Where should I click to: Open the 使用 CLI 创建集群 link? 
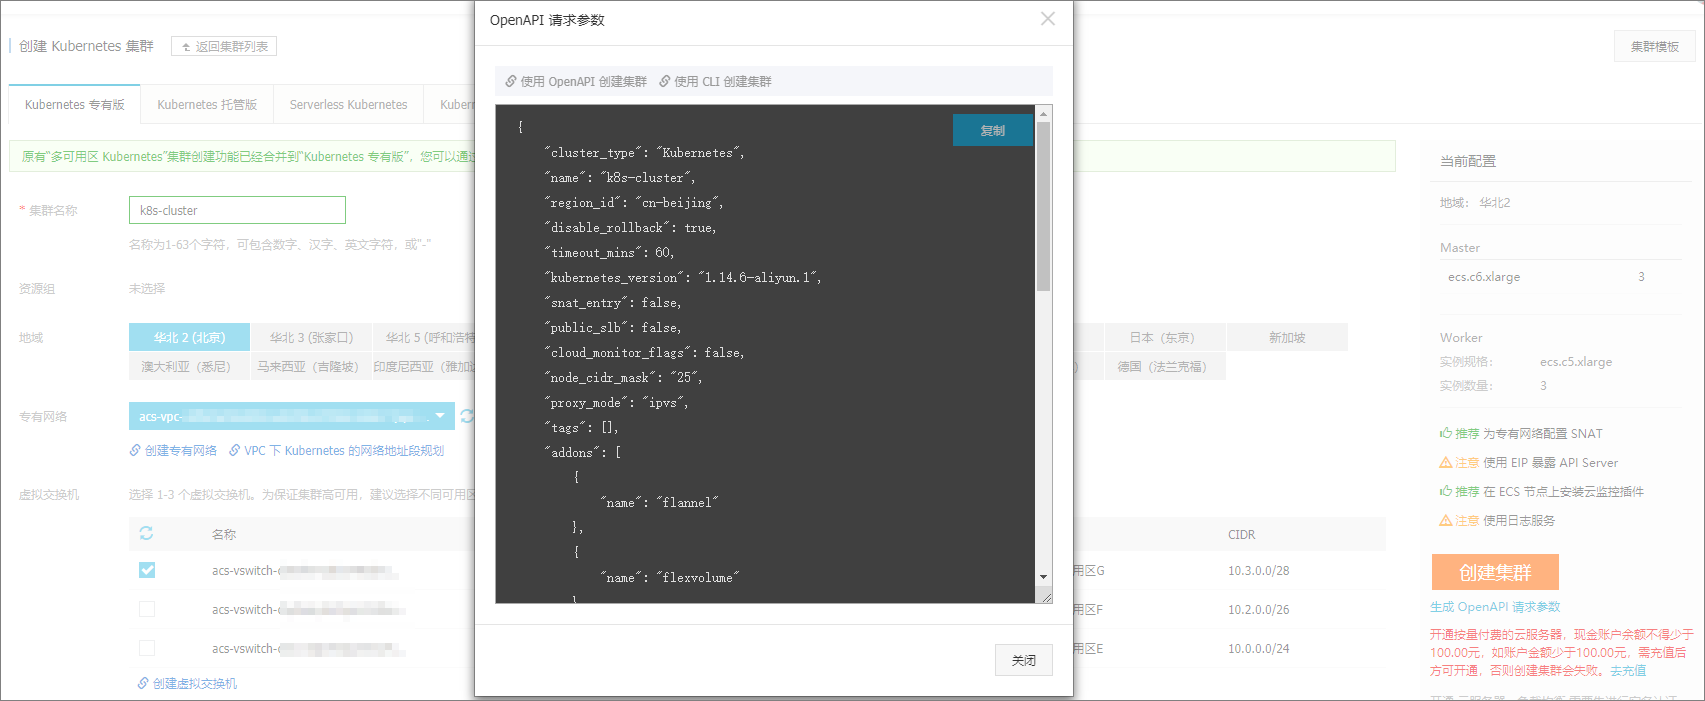tap(722, 81)
